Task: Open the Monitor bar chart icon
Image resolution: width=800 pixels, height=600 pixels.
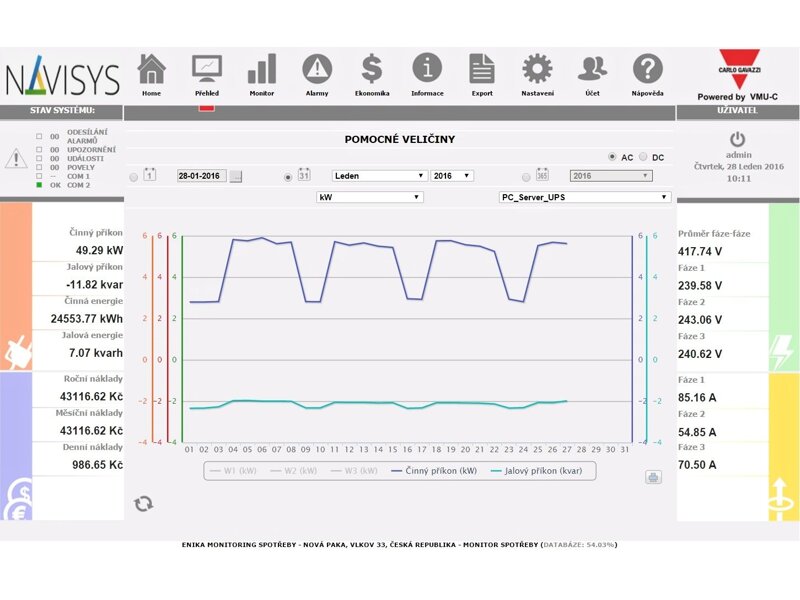Action: pyautogui.click(x=262, y=69)
